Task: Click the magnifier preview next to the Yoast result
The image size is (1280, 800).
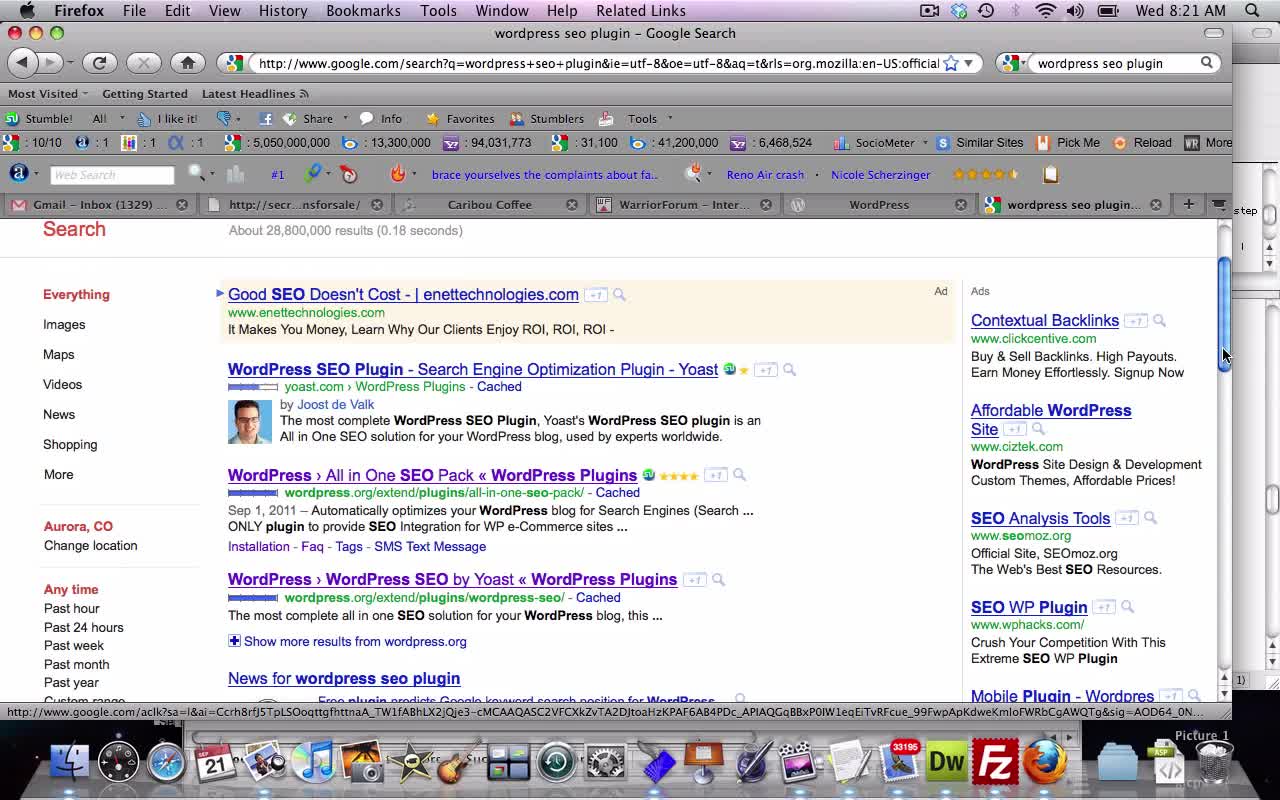Action: tap(789, 370)
